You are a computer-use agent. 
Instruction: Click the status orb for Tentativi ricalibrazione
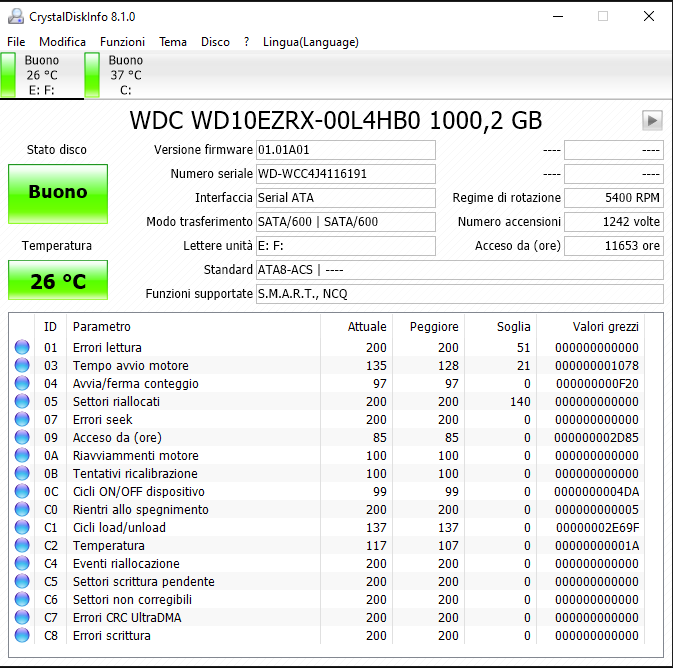pos(22,473)
